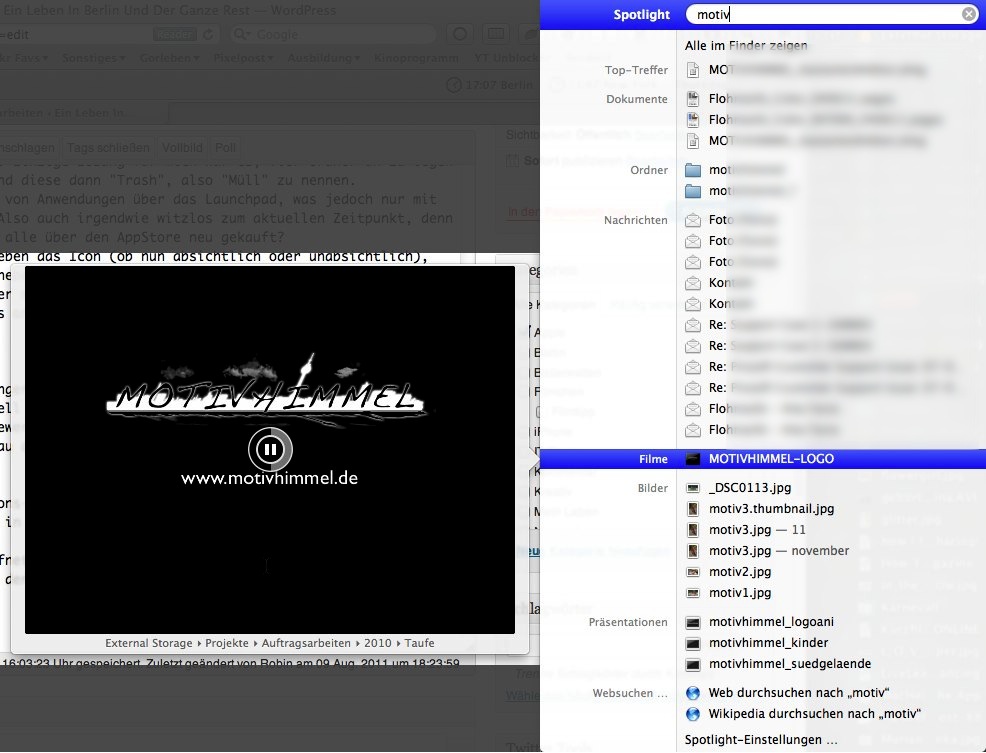Click 'Web durchsuchen nach motiv'

point(800,693)
